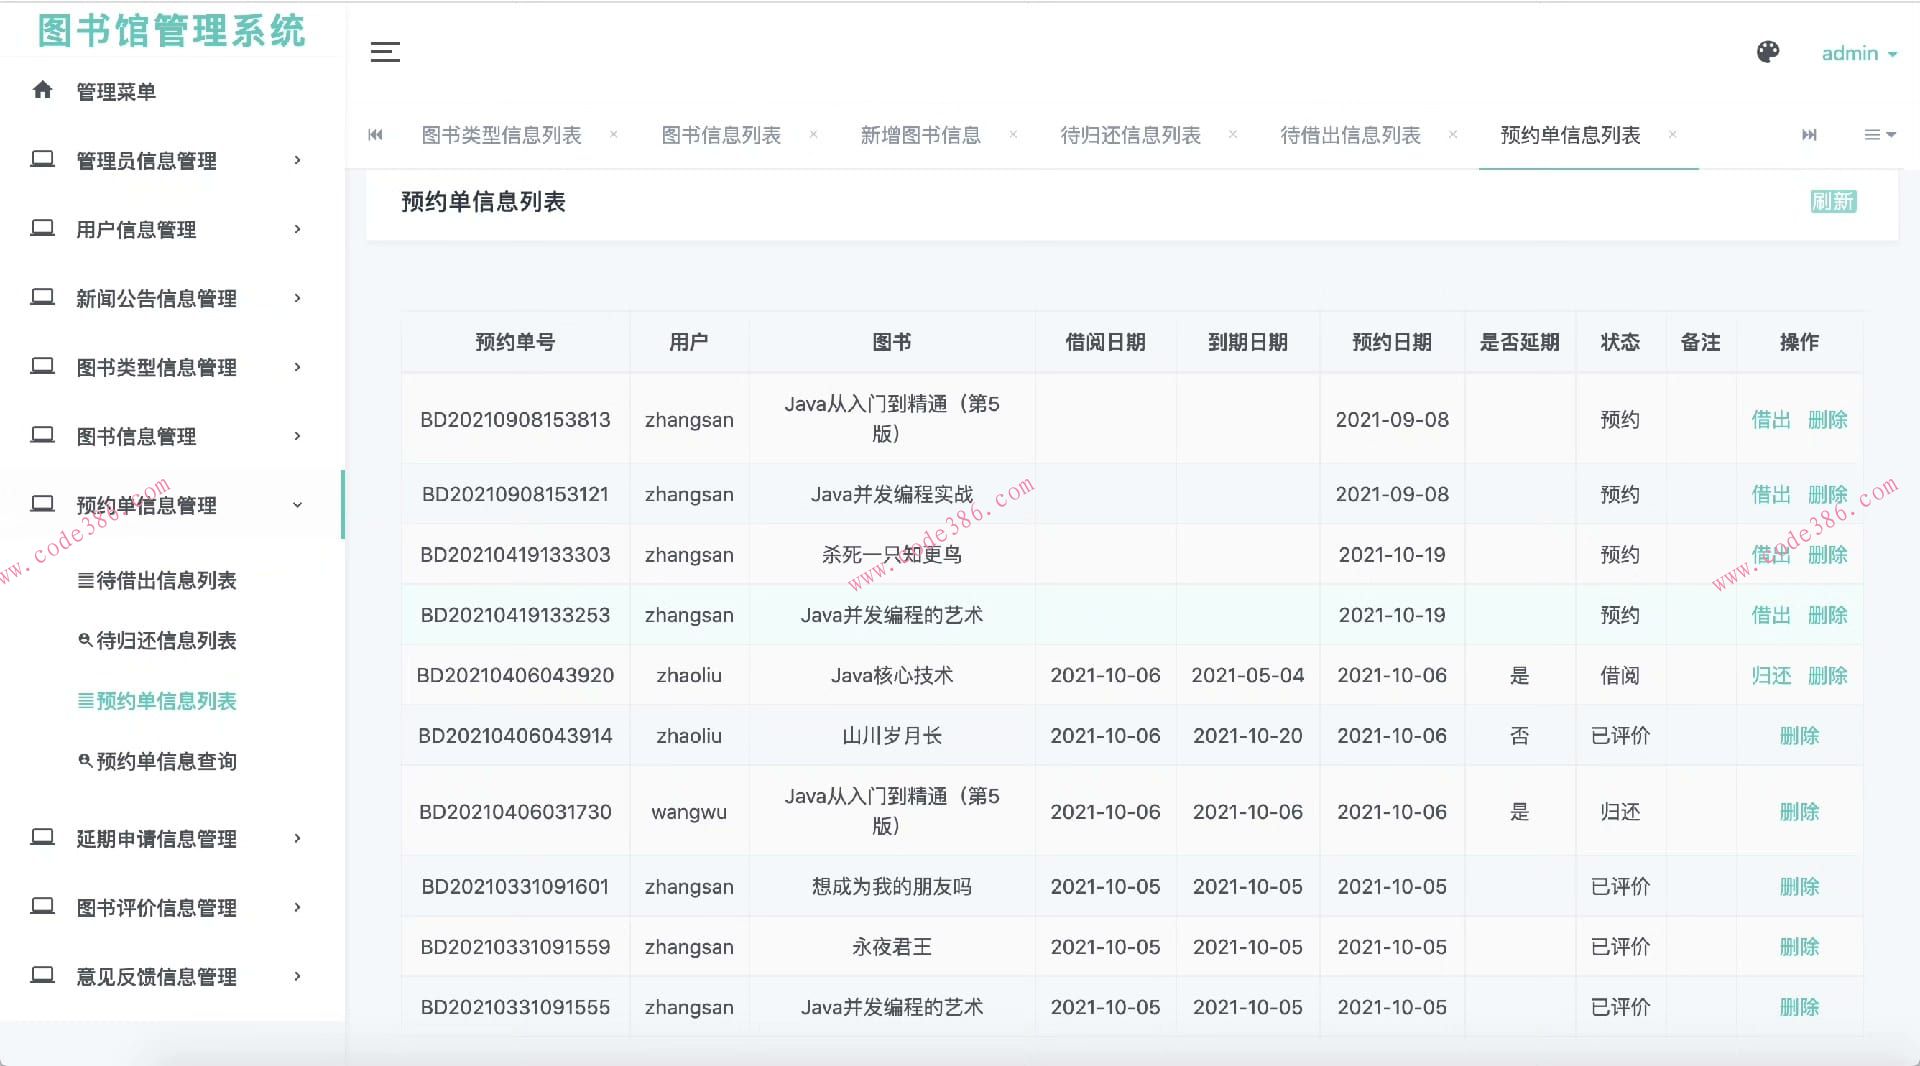1920x1066 pixels.
Task: Close the 新增图书信息 tab
Action: pyautogui.click(x=1013, y=135)
